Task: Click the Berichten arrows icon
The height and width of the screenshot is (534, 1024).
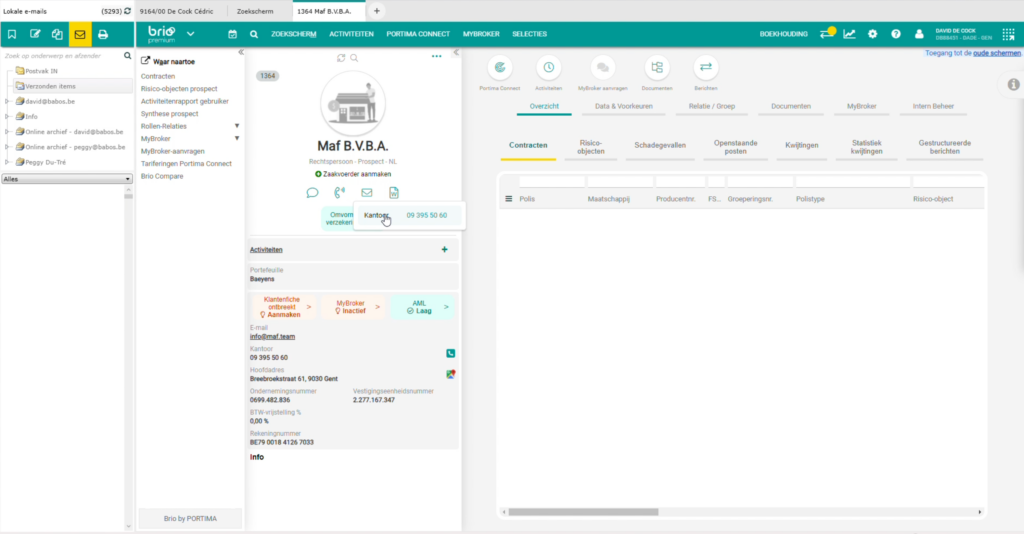Action: (706, 67)
